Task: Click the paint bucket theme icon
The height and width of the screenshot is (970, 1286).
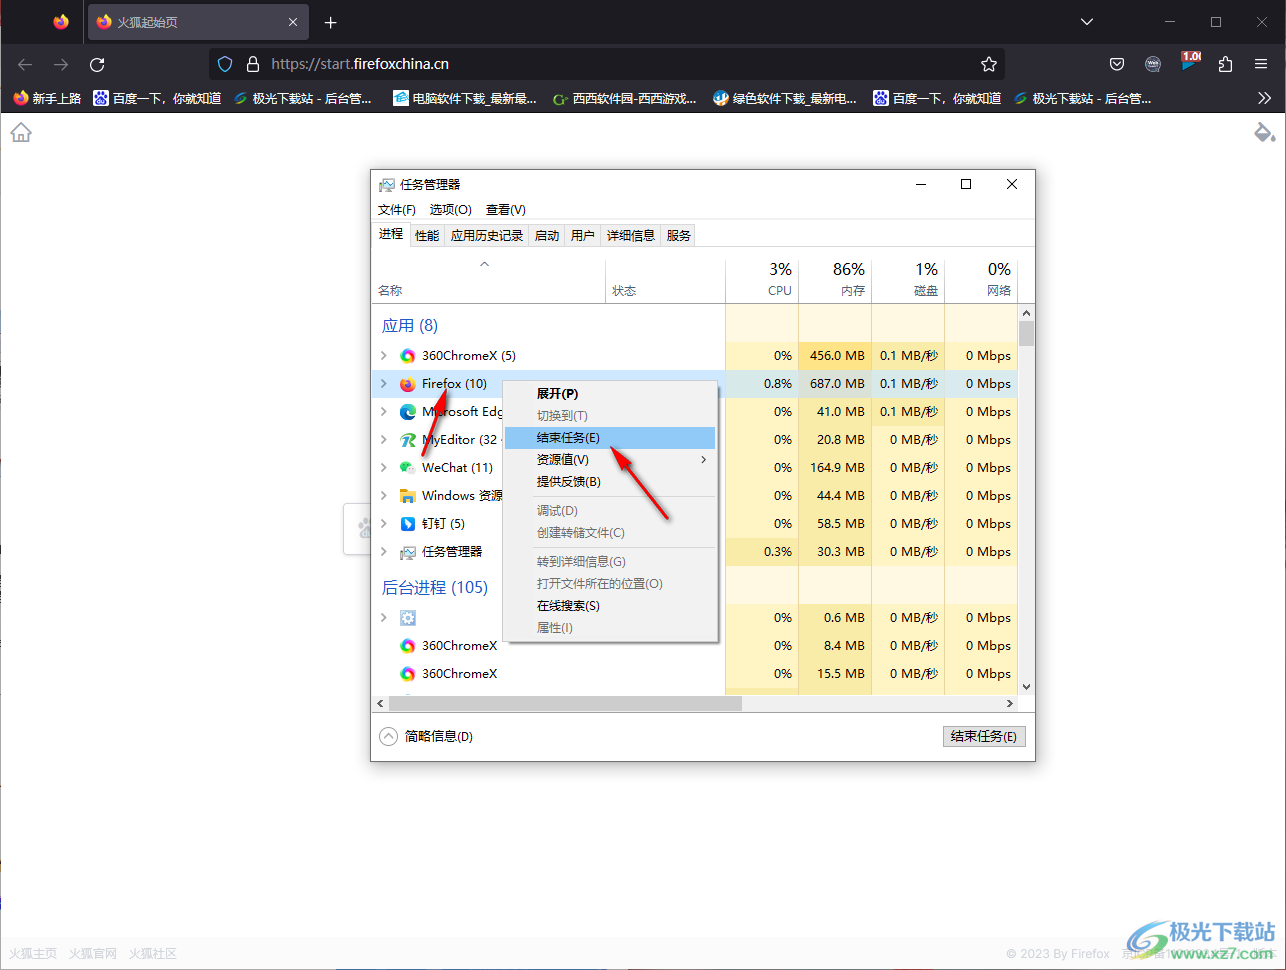Action: tap(1264, 133)
